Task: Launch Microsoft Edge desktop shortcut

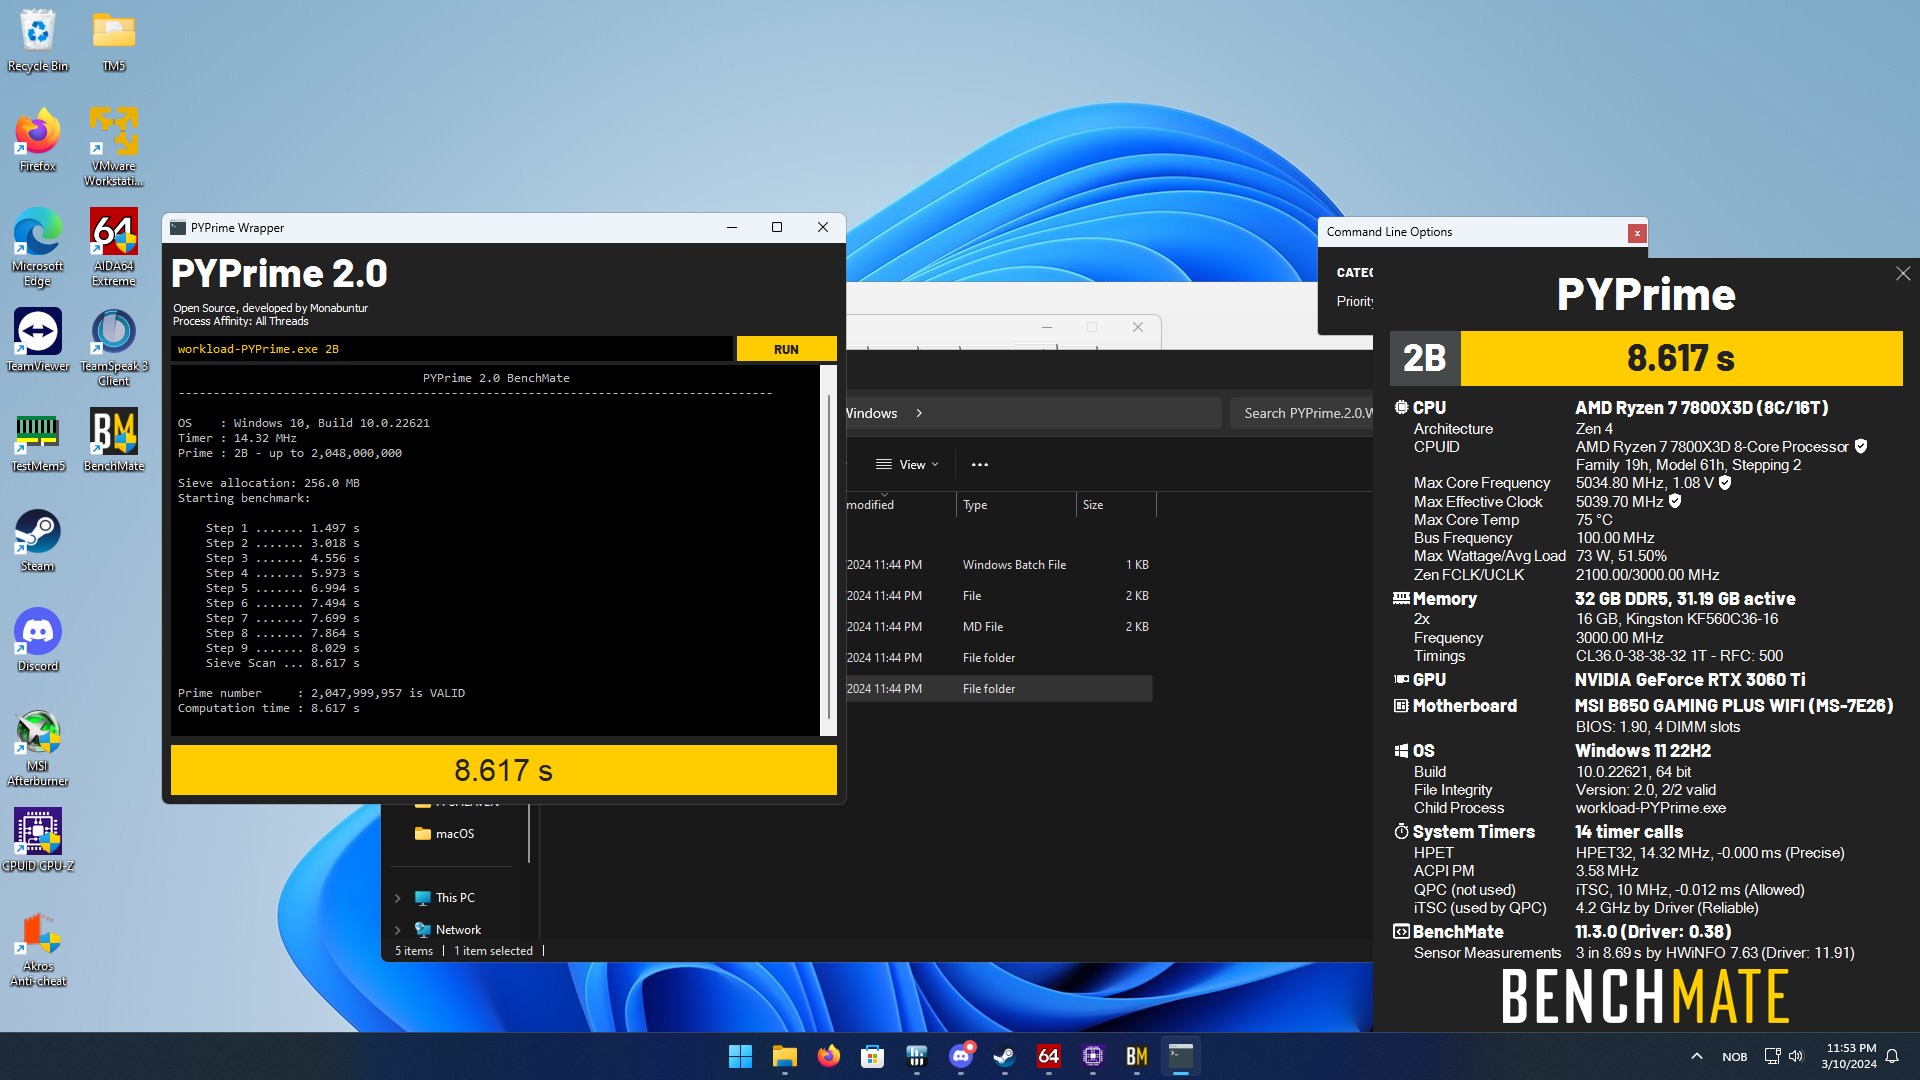Action: pos(38,247)
